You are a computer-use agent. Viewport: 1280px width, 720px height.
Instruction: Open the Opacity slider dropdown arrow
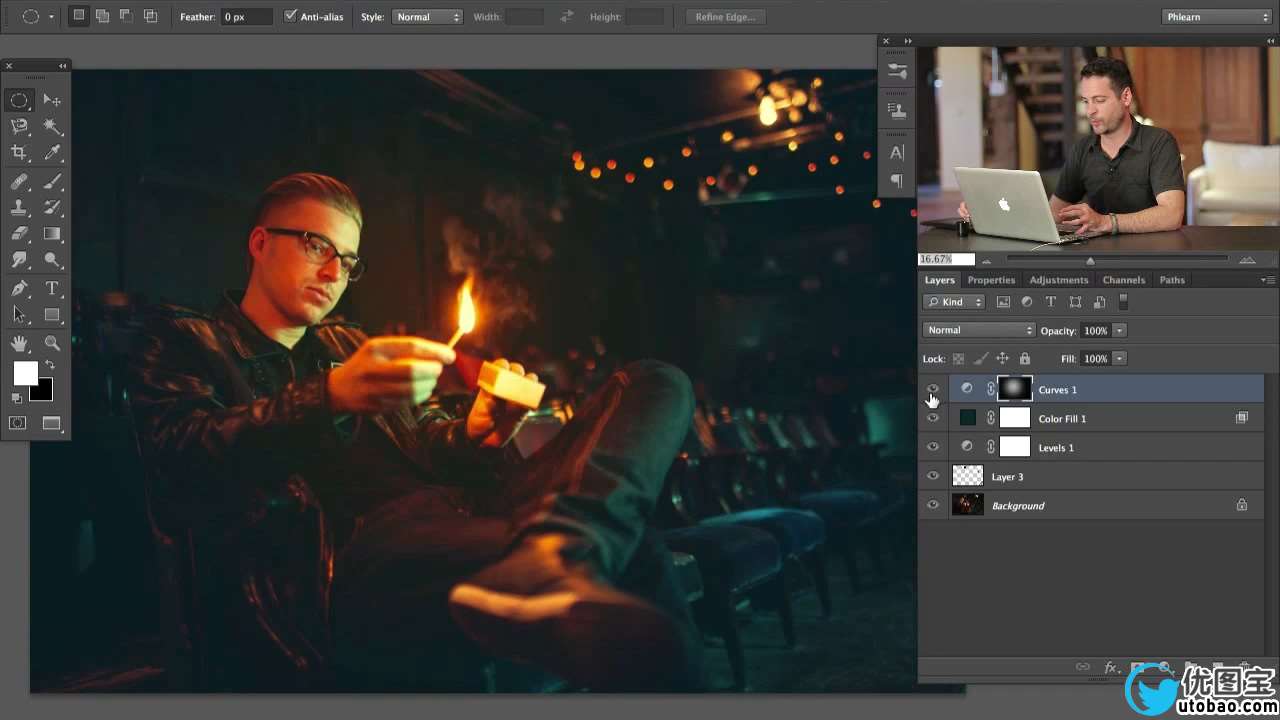pyautogui.click(x=1120, y=330)
